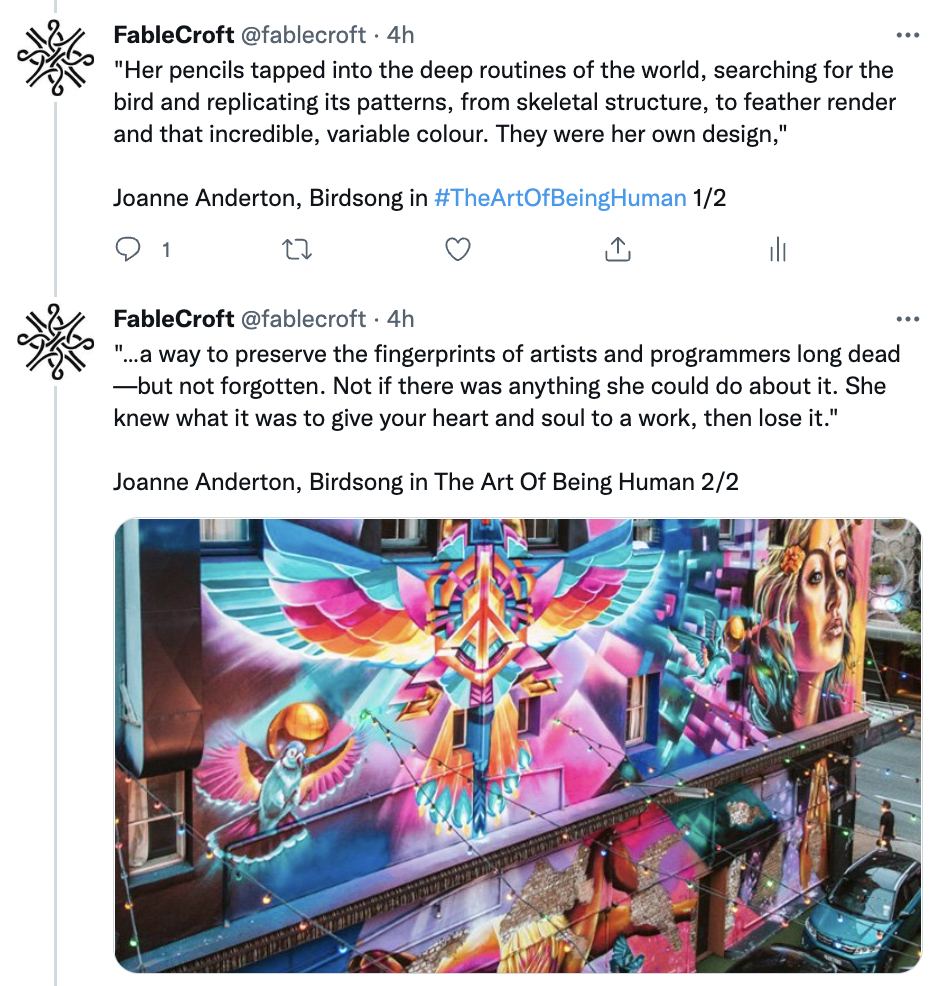
Task: Click the reply count on first tweet
Action: (x=166, y=250)
